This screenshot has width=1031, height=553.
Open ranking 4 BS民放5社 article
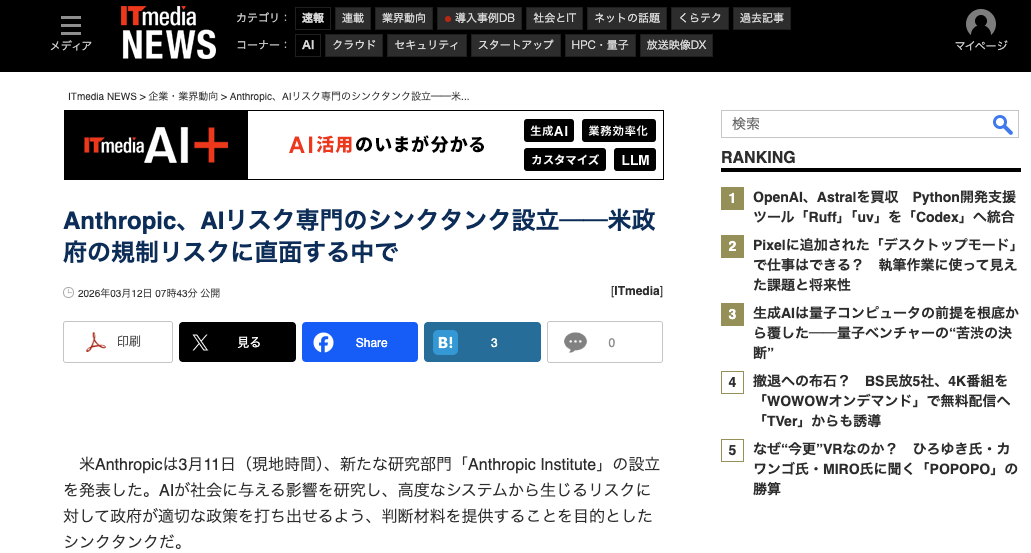coord(880,400)
